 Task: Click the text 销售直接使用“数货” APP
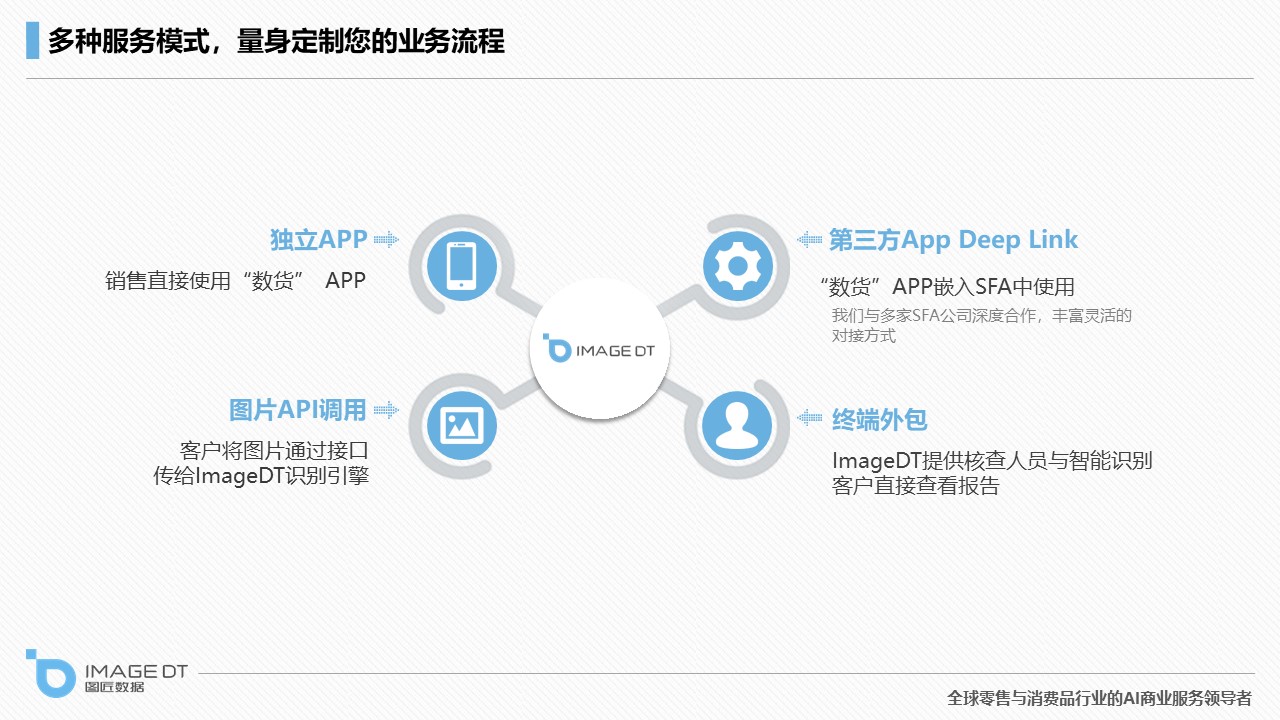click(x=236, y=281)
